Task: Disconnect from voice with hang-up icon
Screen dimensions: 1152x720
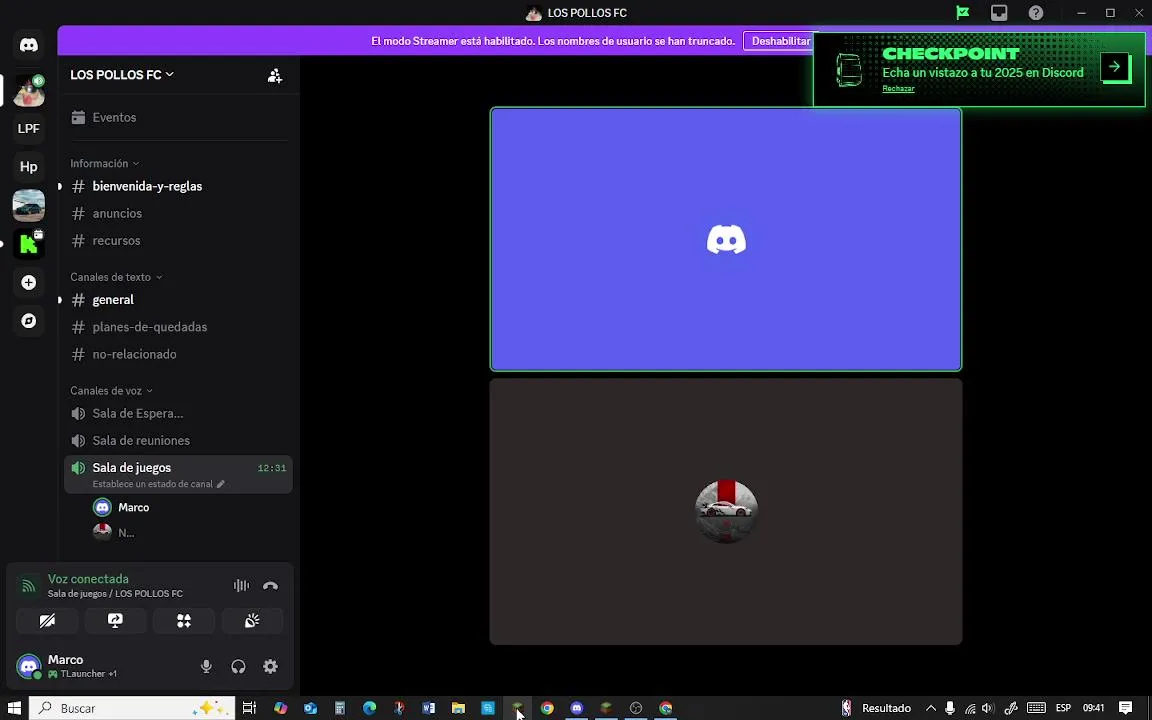Action: pyautogui.click(x=270, y=586)
